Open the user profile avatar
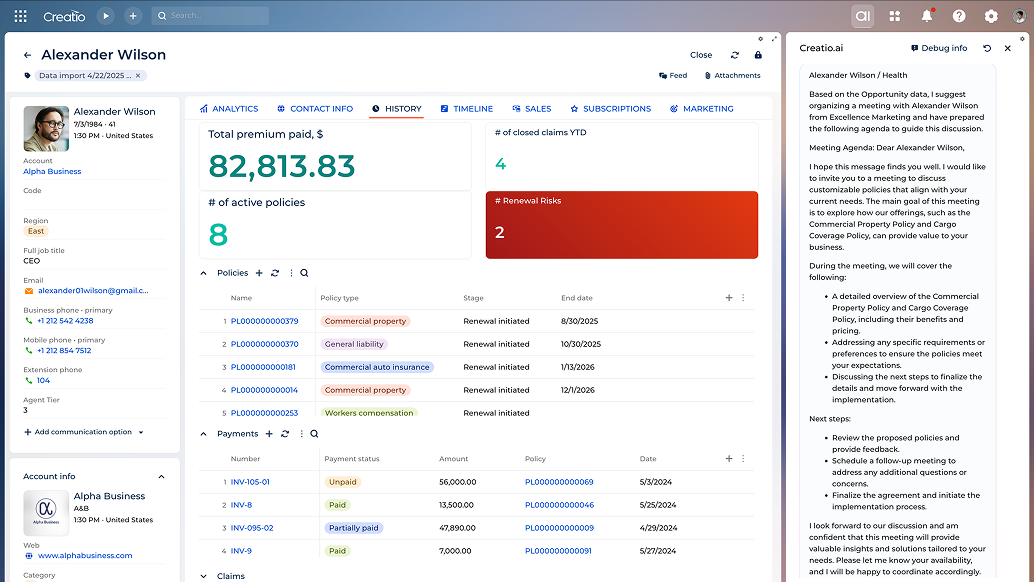This screenshot has width=1034, height=582. click(x=1019, y=16)
